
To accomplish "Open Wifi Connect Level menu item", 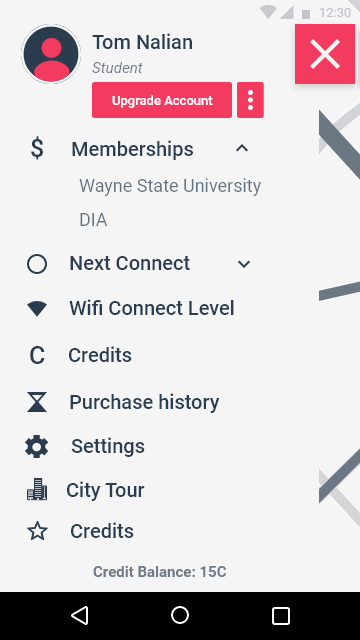I will click(x=151, y=309).
